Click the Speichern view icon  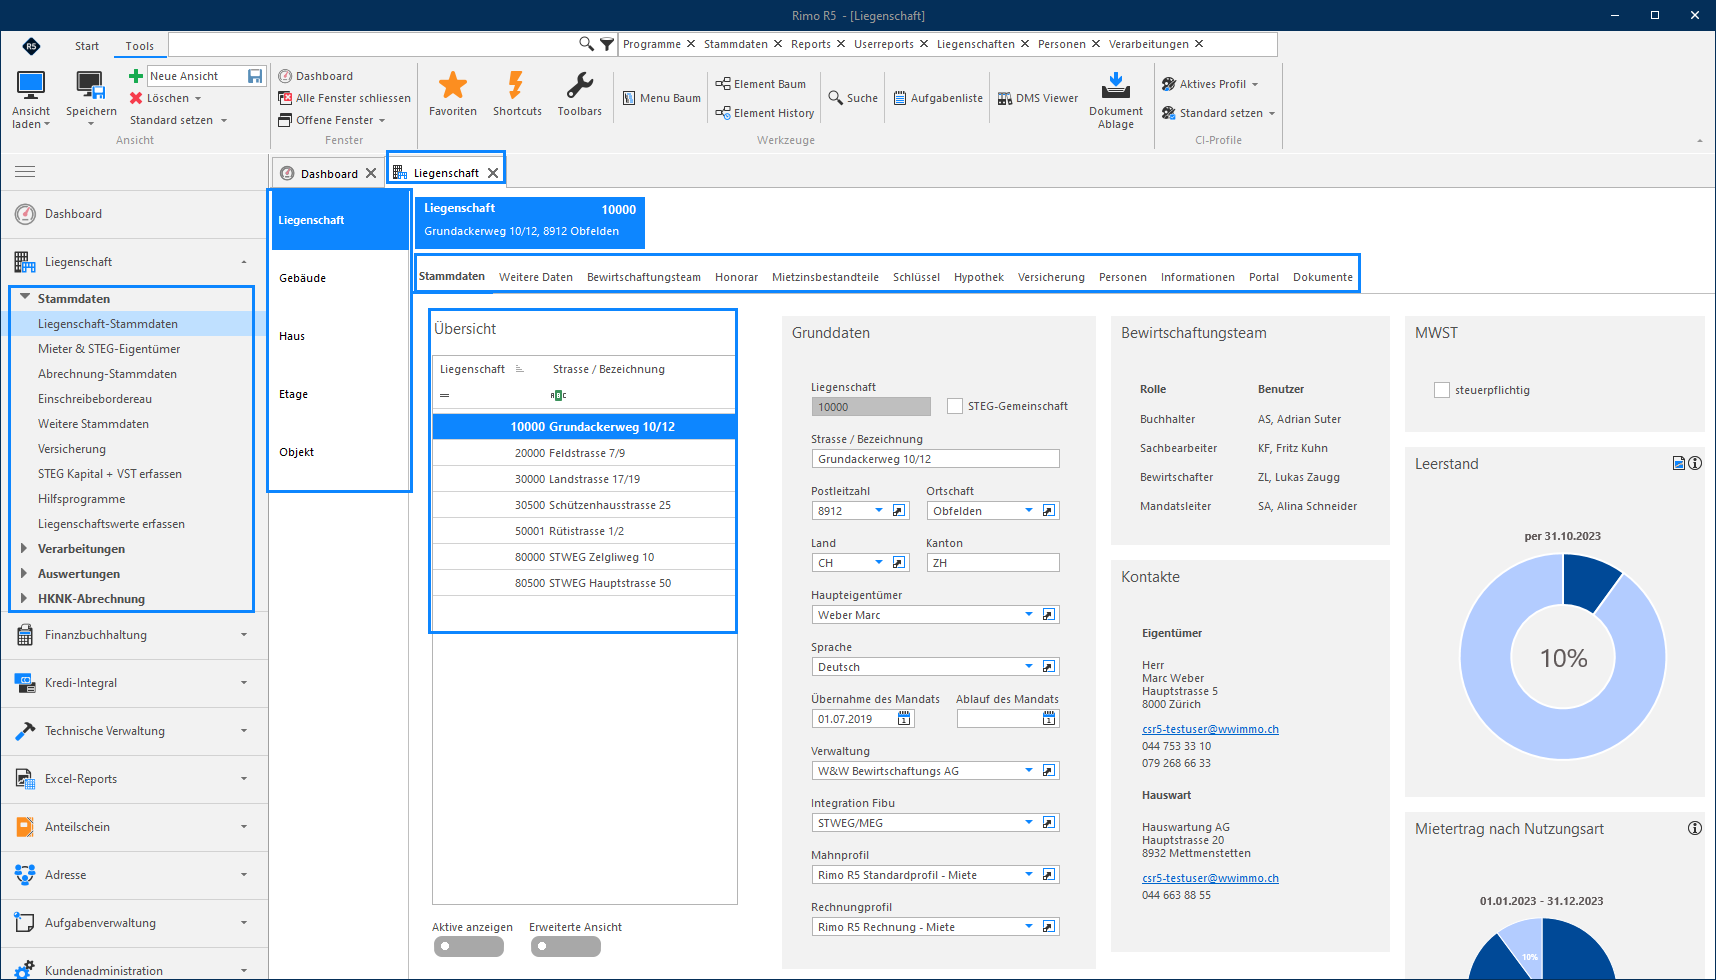(x=91, y=86)
